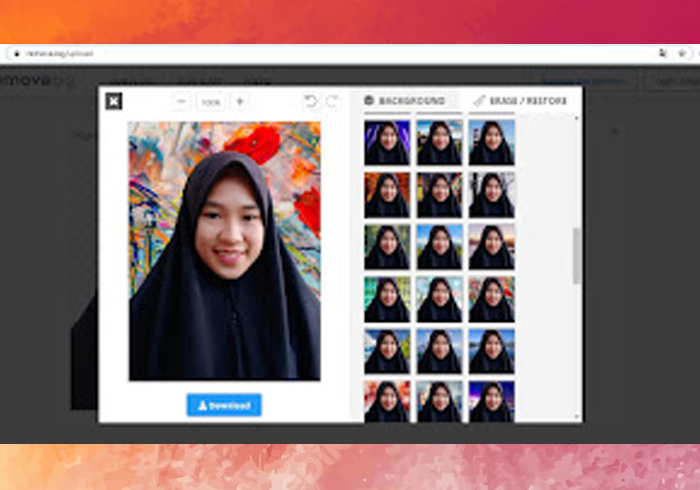Redo the last edit

click(332, 101)
